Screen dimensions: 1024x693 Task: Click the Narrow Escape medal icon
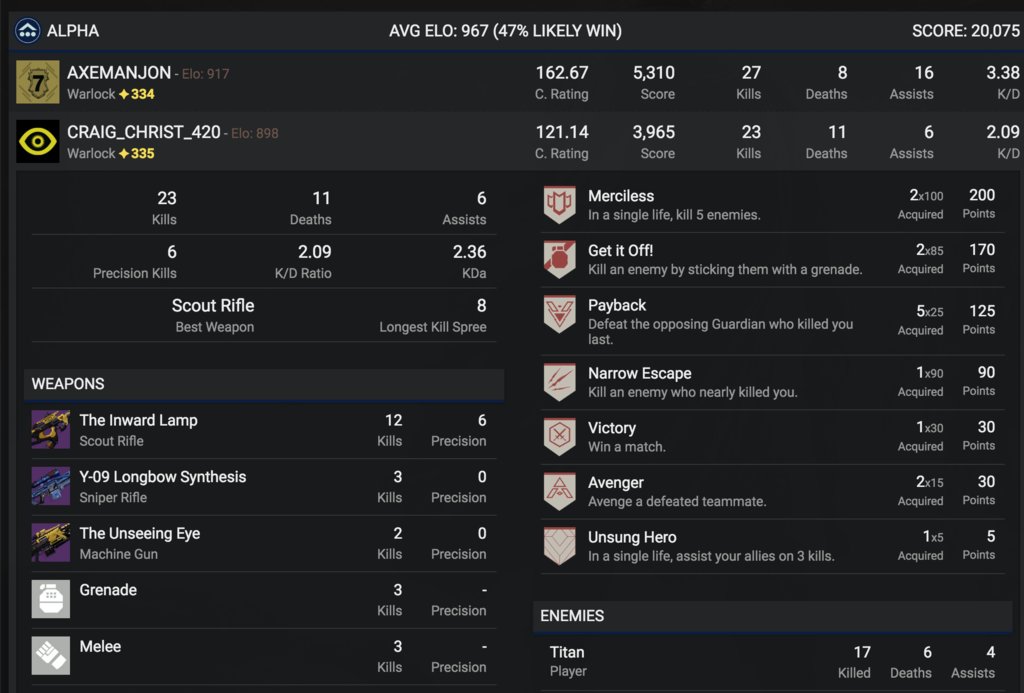pyautogui.click(x=560, y=382)
